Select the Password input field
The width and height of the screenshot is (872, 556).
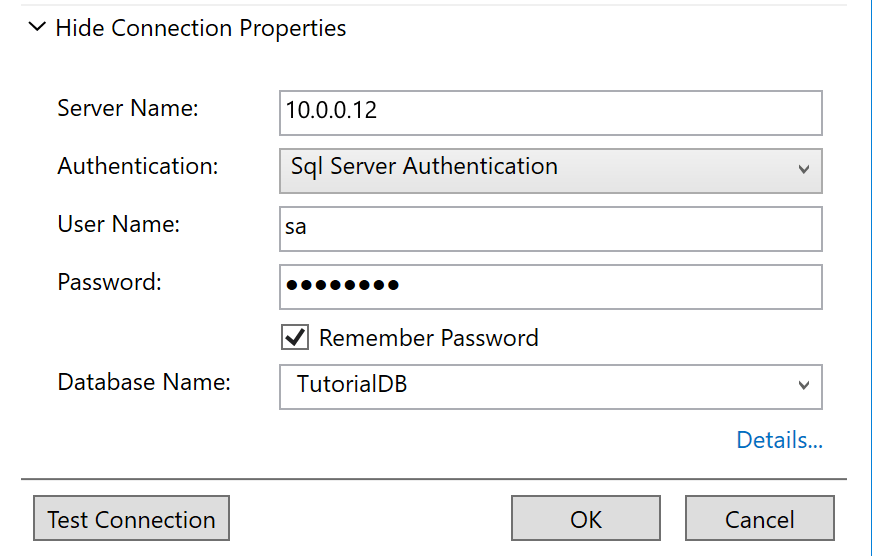(550, 287)
